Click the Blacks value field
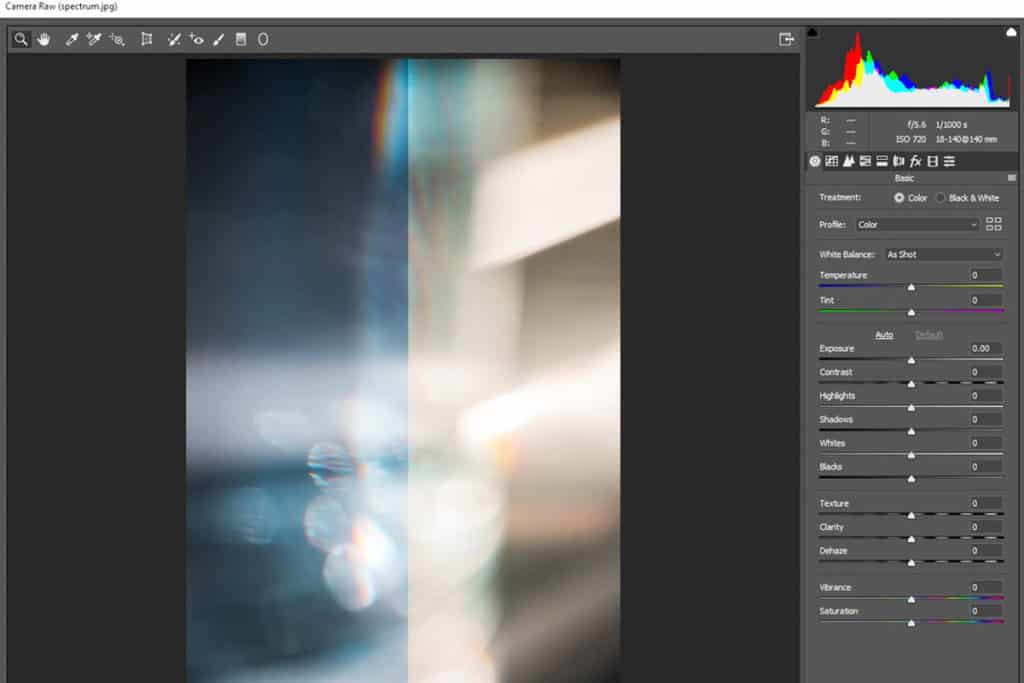The width and height of the screenshot is (1024, 683). coord(985,467)
